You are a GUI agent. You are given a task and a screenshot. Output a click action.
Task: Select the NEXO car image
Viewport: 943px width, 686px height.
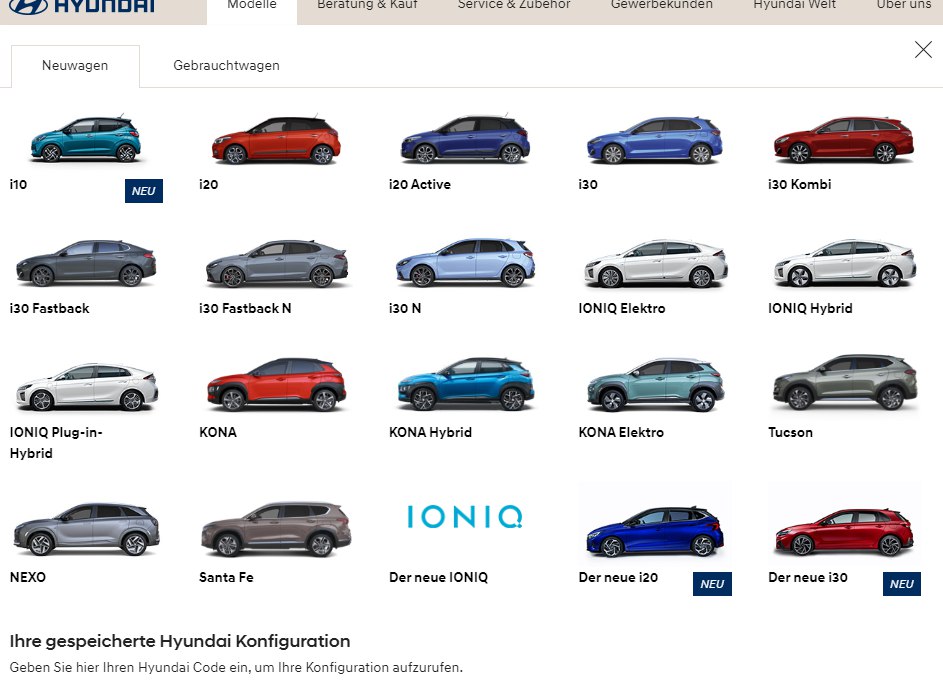[x=87, y=529]
